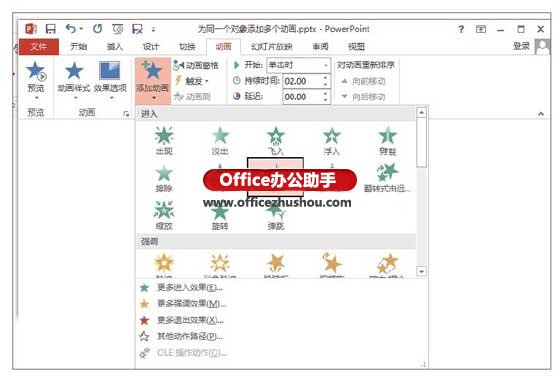Click the Redo icon in quick access toolbar
The image size is (560, 379).
click(x=97, y=29)
